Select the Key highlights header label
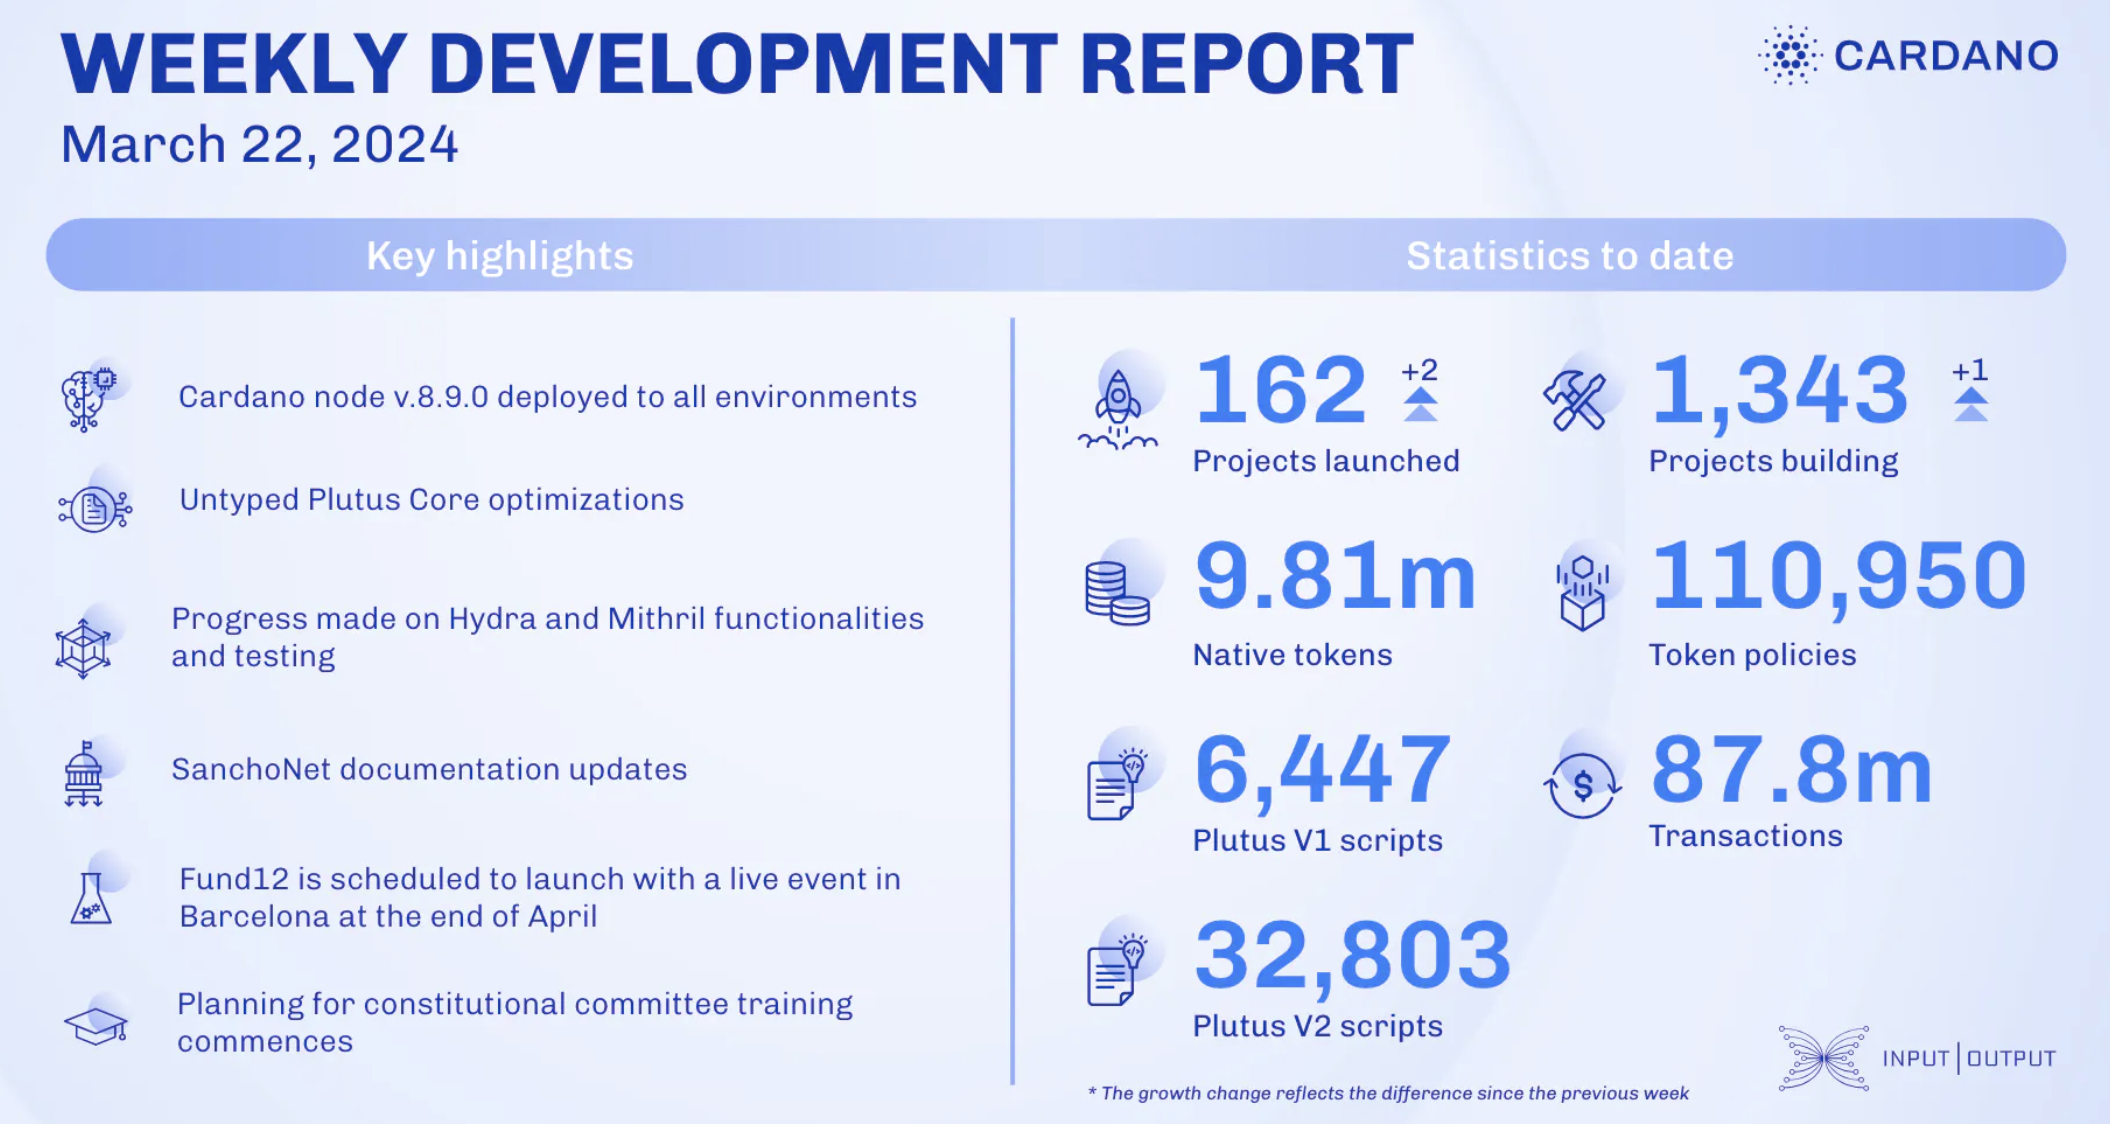 coord(499,256)
